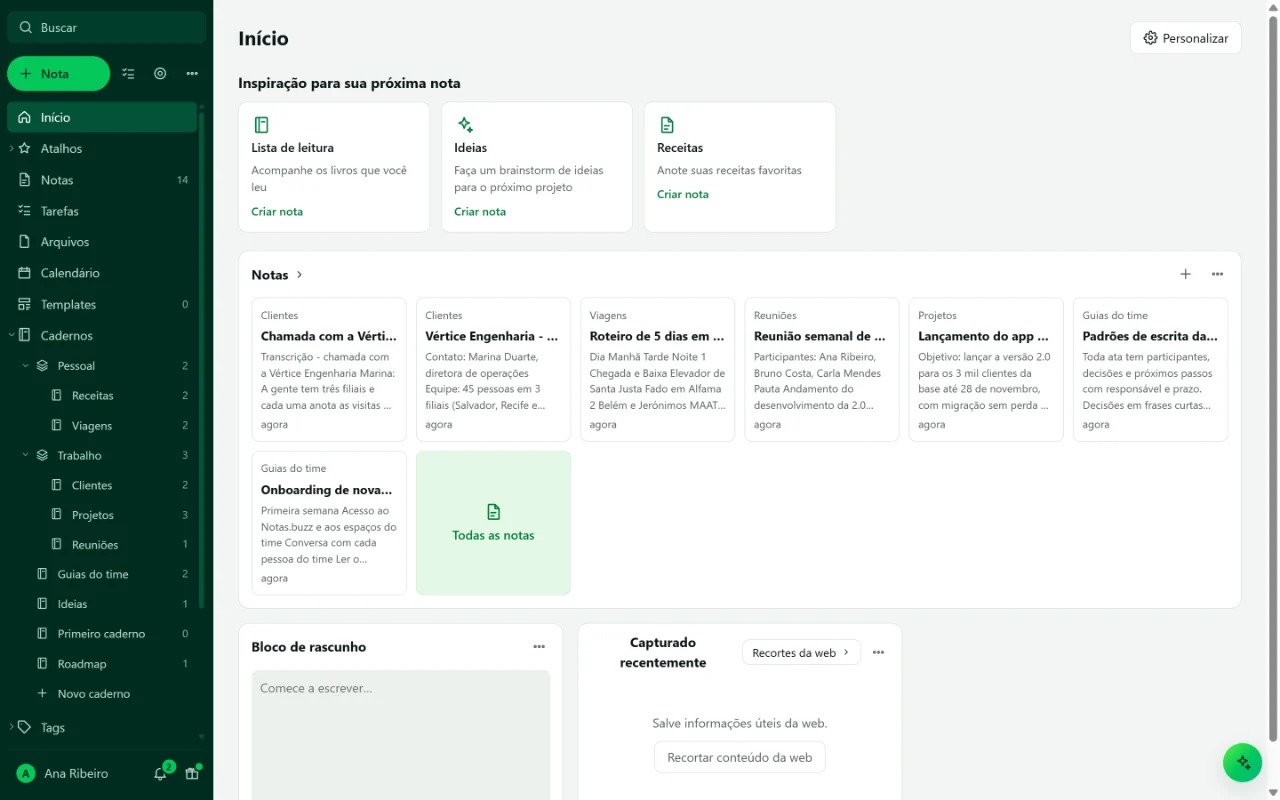Viewport: 1280px width, 800px height.
Task: Open Arquivos in the sidebar
Action: pos(102,242)
